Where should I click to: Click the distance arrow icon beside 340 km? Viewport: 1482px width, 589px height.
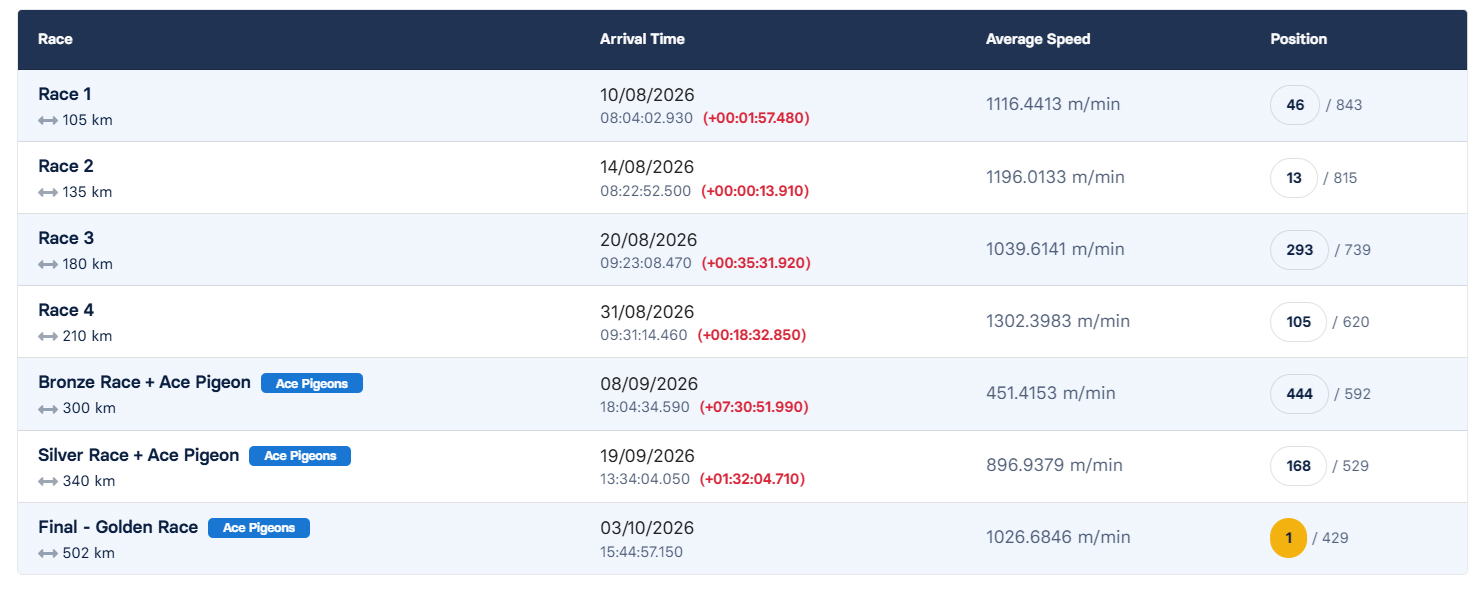(x=48, y=481)
